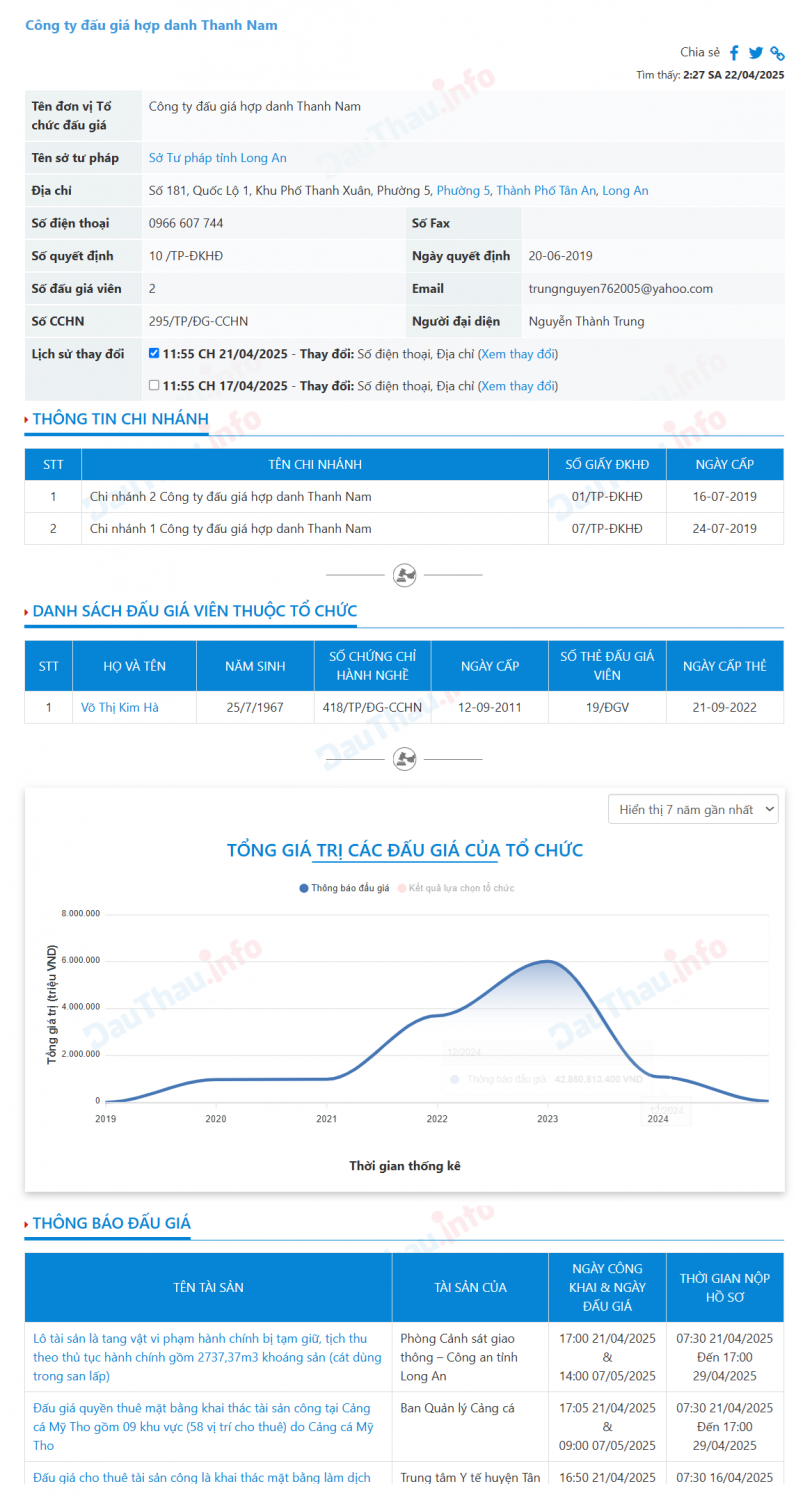Image resolution: width=796 pixels, height=1500 pixels.
Task: Share page via Twitter icon
Action: 756,53
